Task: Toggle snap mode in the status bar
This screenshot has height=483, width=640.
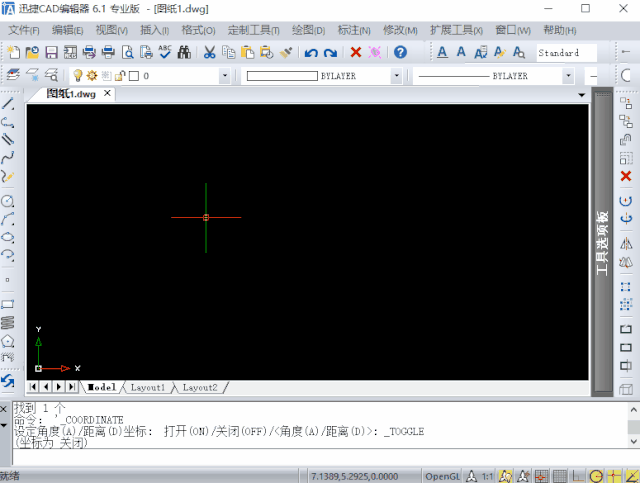Action: [x=542, y=476]
